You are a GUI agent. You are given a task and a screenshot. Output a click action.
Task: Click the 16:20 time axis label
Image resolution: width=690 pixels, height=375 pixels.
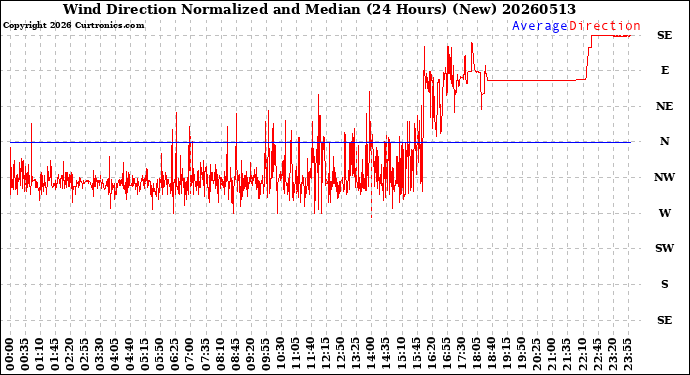tap(431, 354)
